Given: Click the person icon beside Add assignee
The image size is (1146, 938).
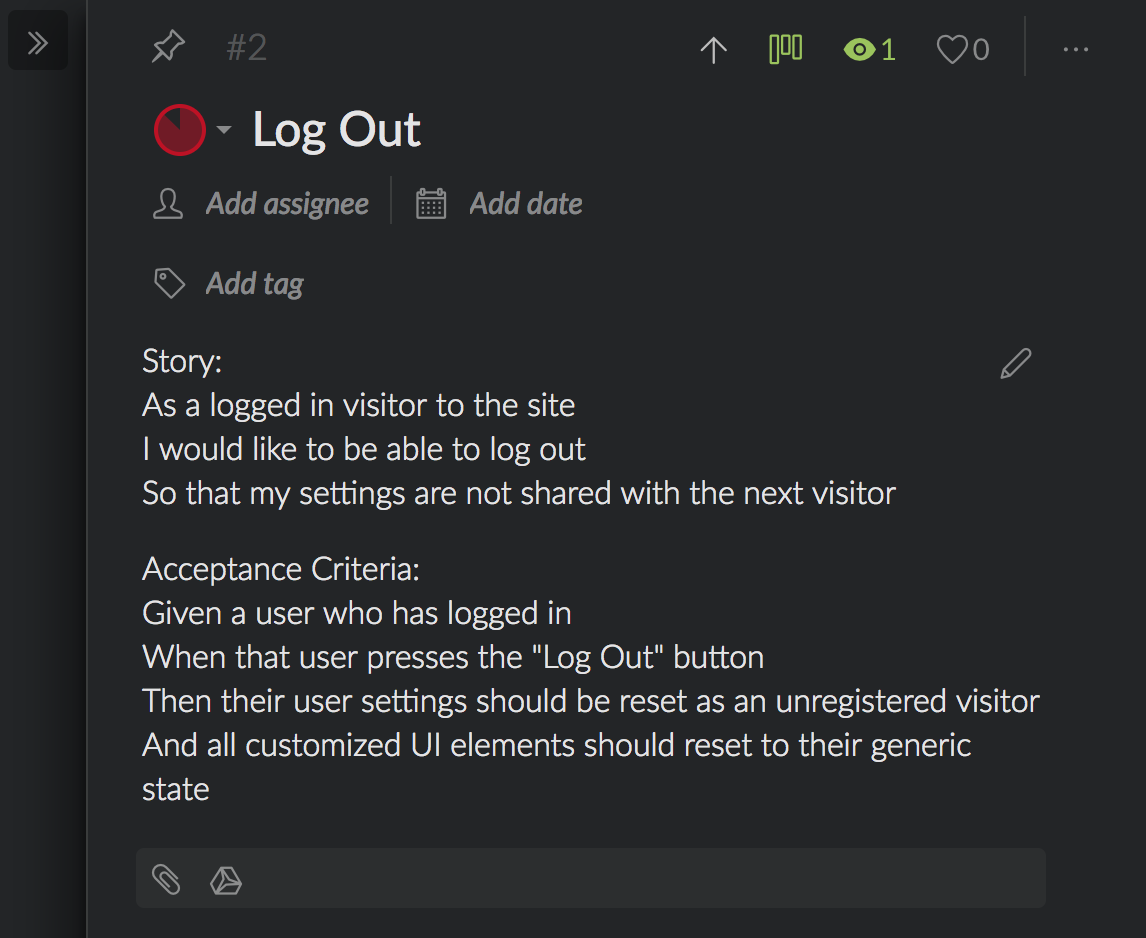Looking at the screenshot, I should pyautogui.click(x=168, y=204).
